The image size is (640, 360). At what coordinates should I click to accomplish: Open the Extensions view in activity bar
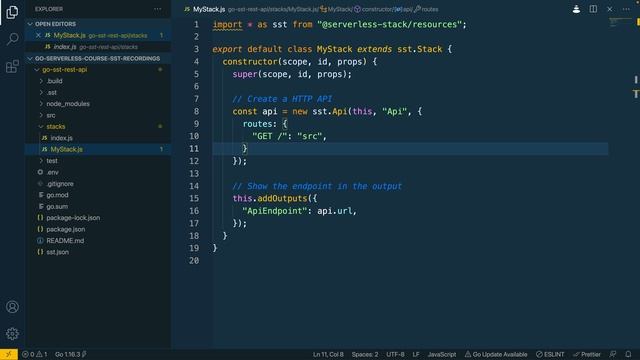point(12,66)
